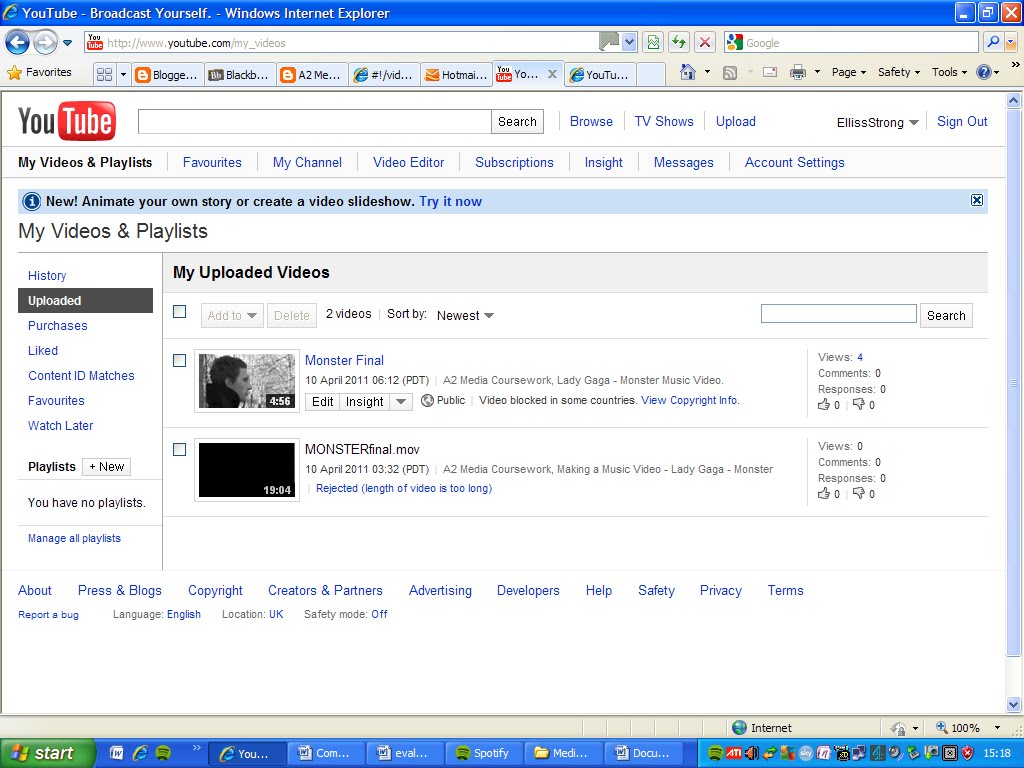The width and height of the screenshot is (1024, 768).
Task: Click the Upload link in header
Action: 735,121
